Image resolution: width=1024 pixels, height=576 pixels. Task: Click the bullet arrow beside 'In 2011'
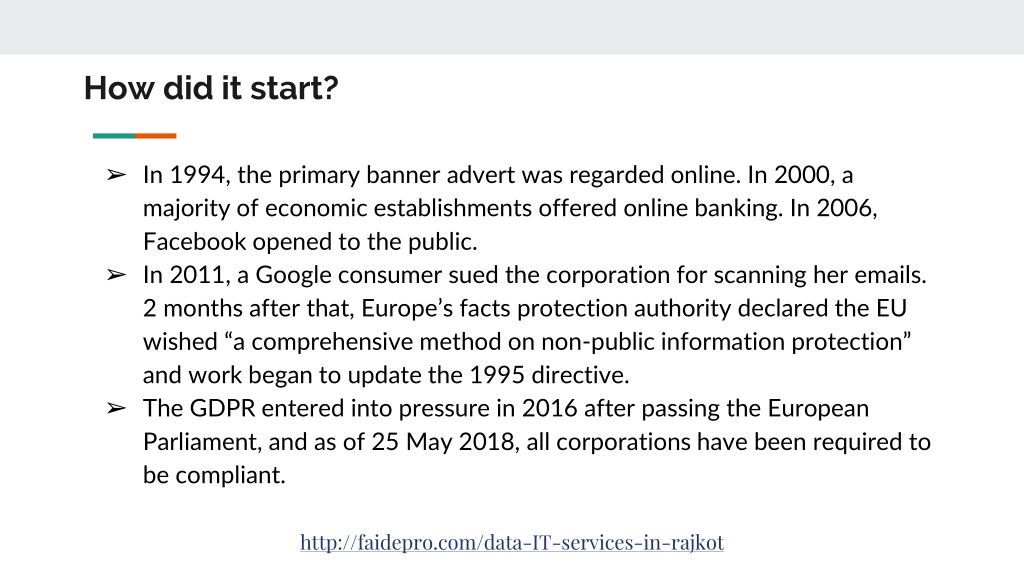click(116, 275)
